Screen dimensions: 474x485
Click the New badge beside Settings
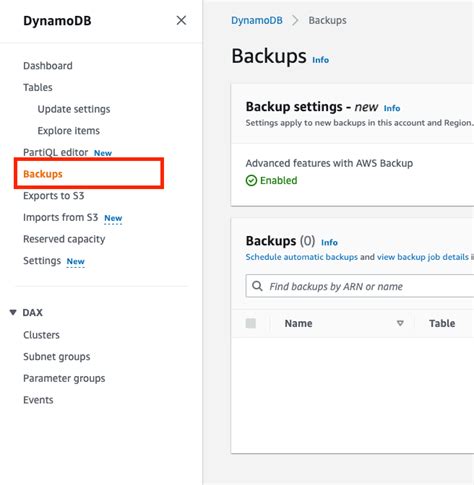pos(75,261)
